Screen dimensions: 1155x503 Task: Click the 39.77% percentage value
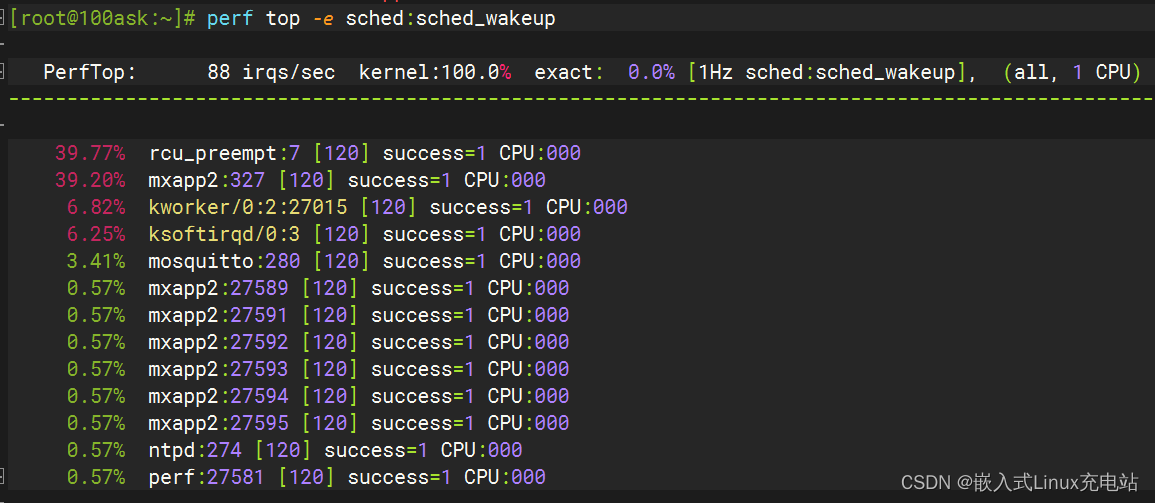coord(90,153)
